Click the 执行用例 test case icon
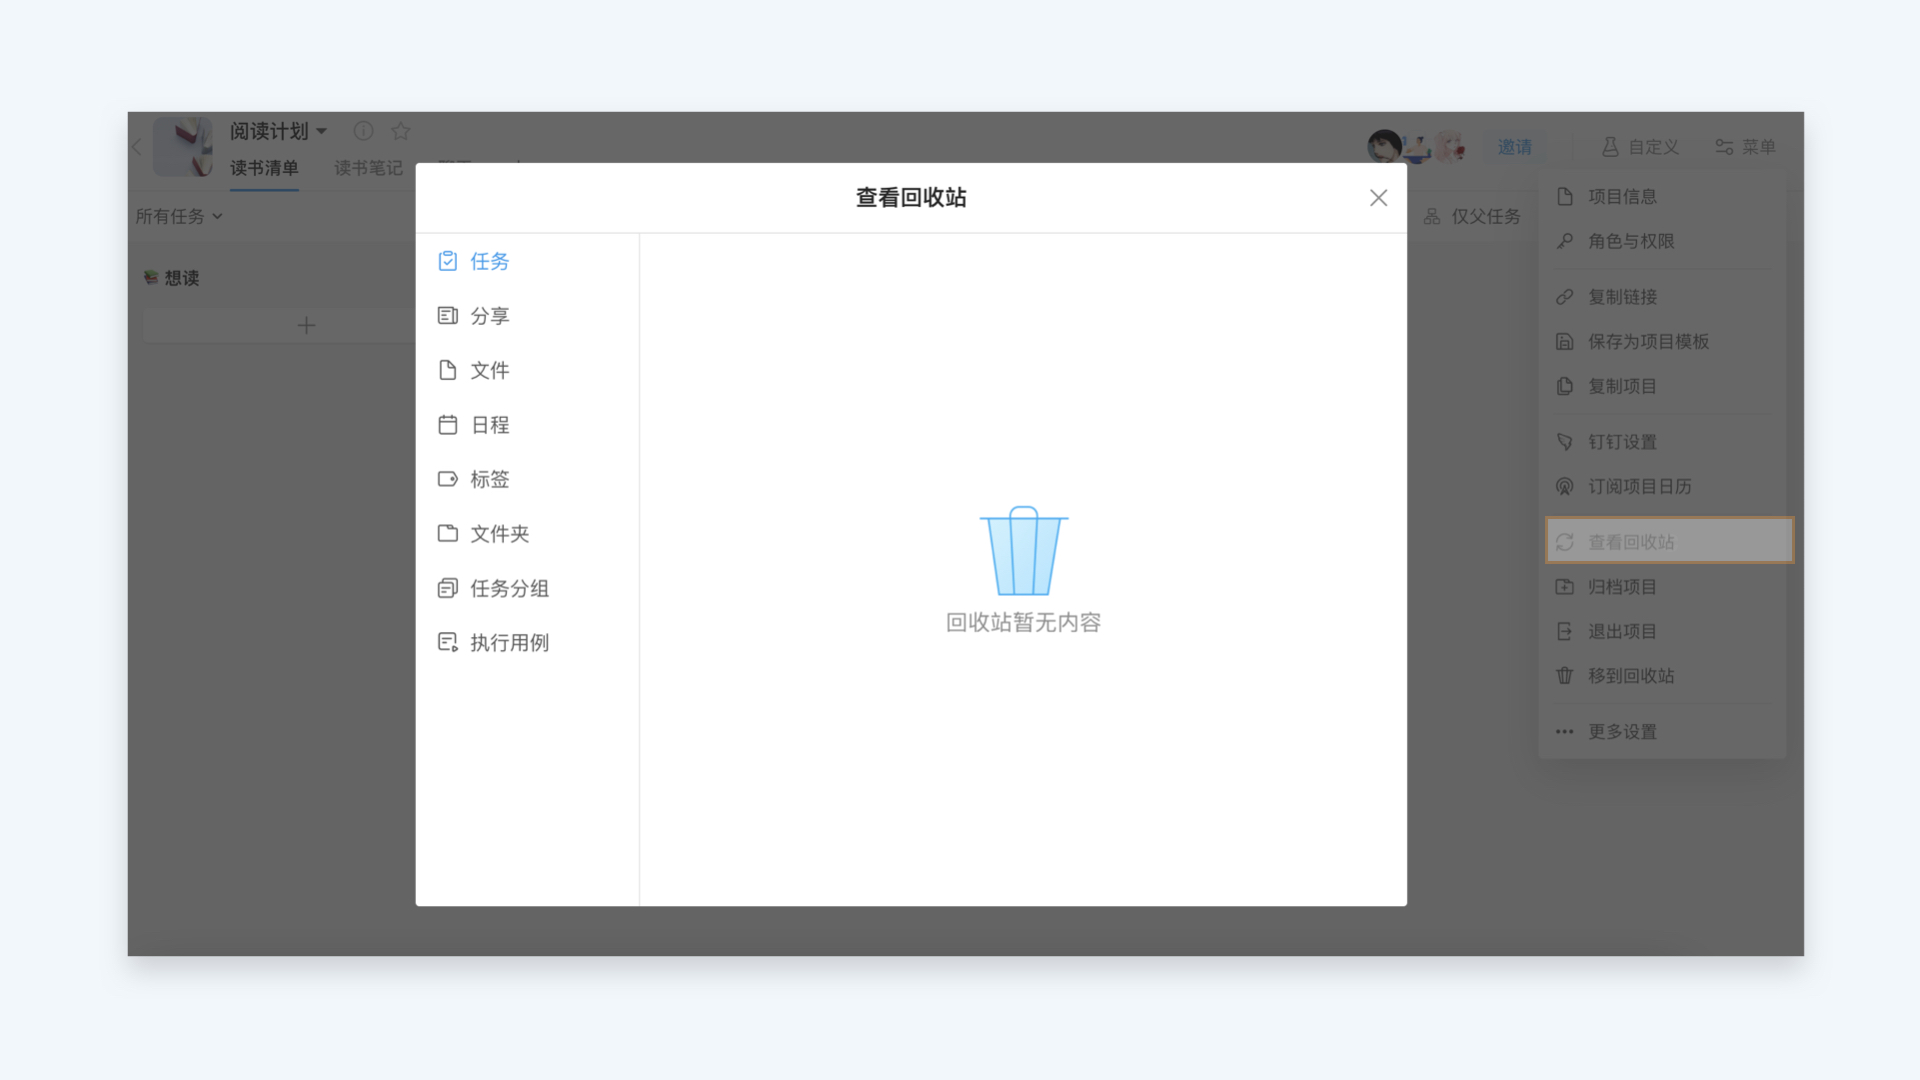Viewport: 1920px width, 1080px height. coord(447,643)
